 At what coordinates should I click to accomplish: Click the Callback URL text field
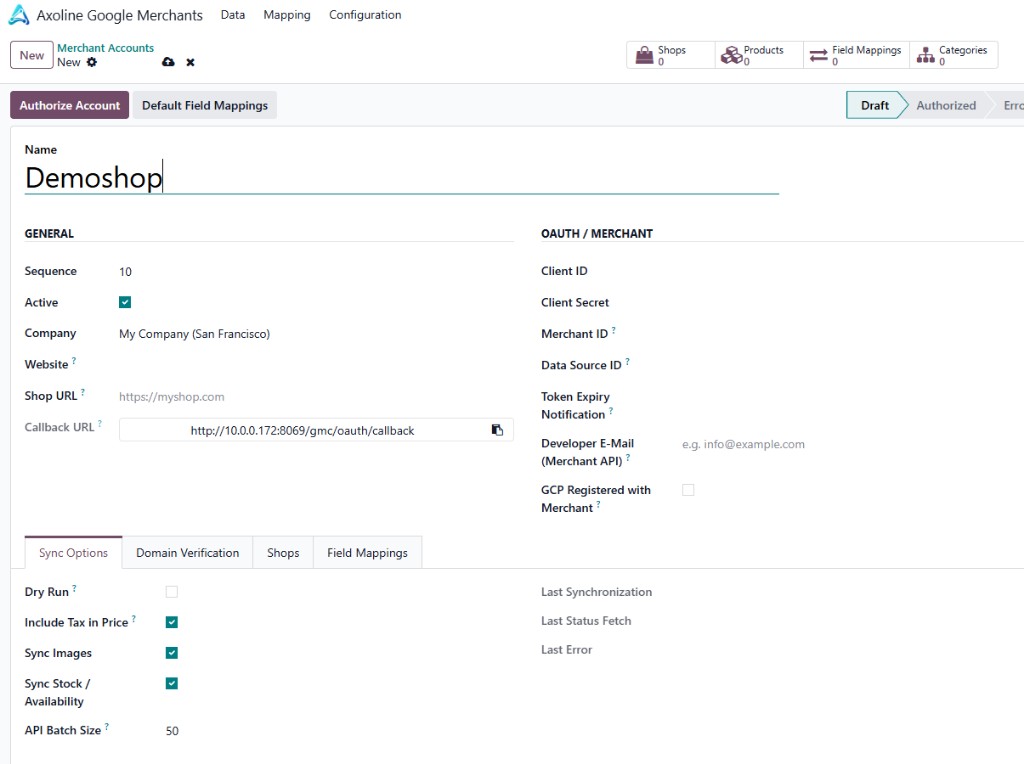coord(302,430)
